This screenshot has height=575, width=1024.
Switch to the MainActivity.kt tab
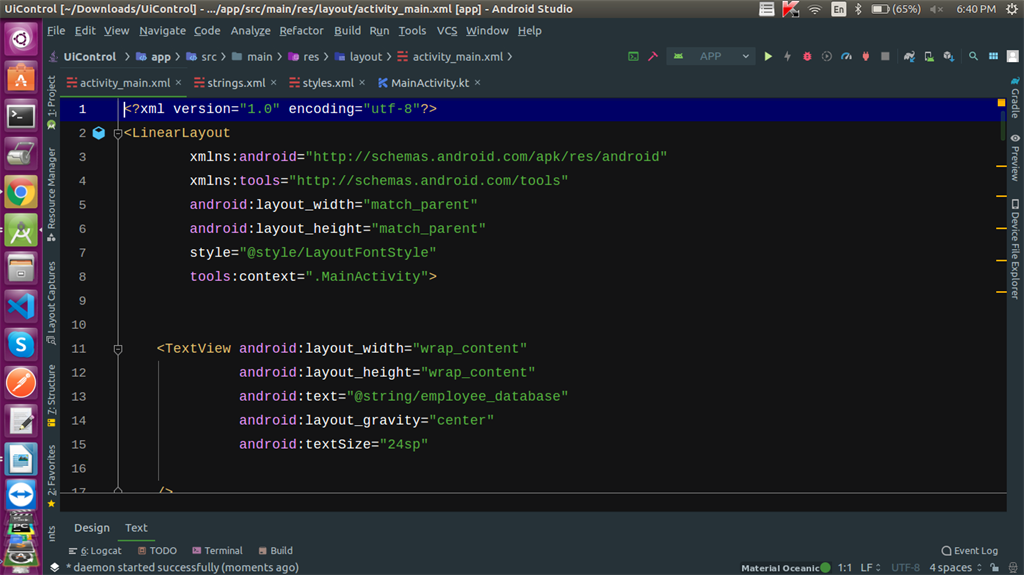[x=430, y=83]
